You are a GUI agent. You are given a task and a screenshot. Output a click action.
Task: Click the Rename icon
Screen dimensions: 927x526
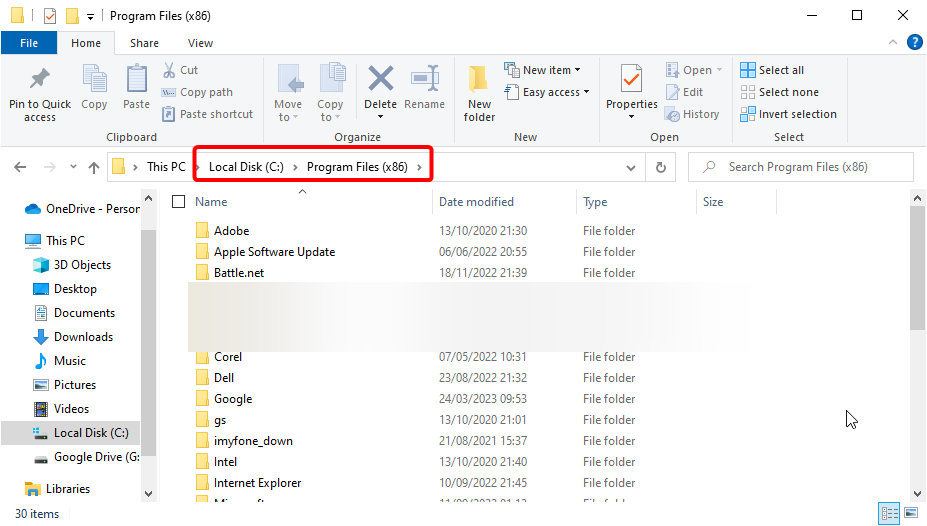424,79
